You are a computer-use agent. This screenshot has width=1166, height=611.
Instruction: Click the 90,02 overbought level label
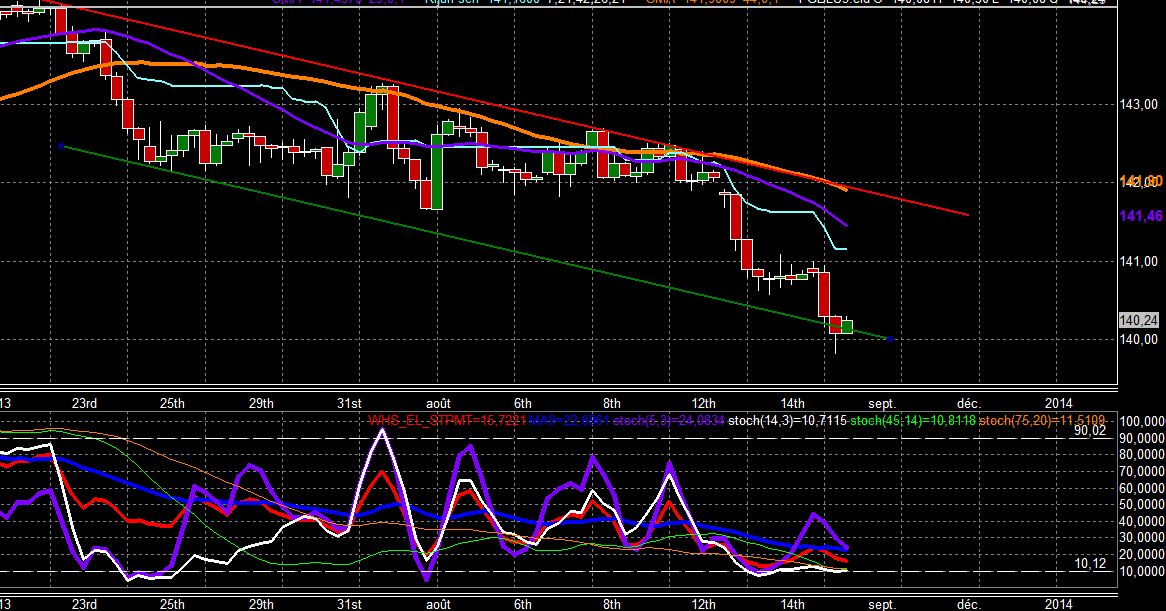[1089, 430]
